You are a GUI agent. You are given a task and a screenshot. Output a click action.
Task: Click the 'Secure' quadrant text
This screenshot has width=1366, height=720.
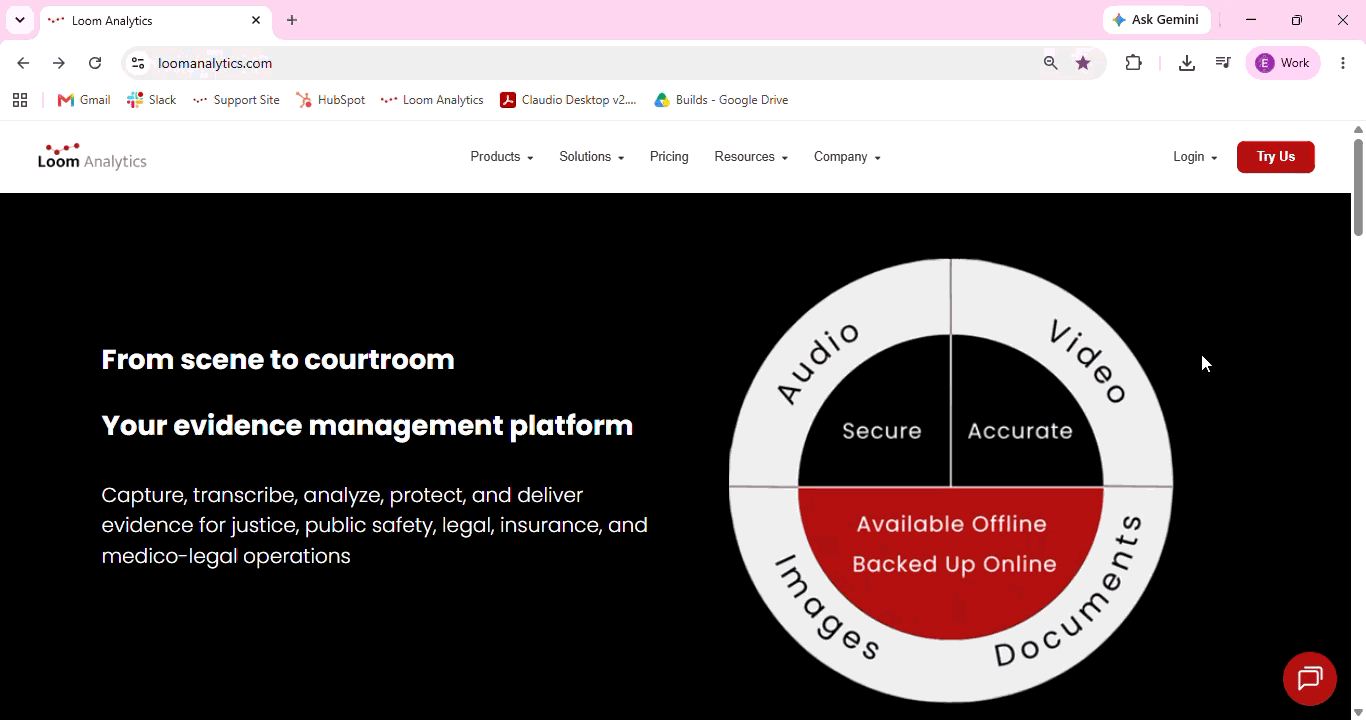(881, 431)
